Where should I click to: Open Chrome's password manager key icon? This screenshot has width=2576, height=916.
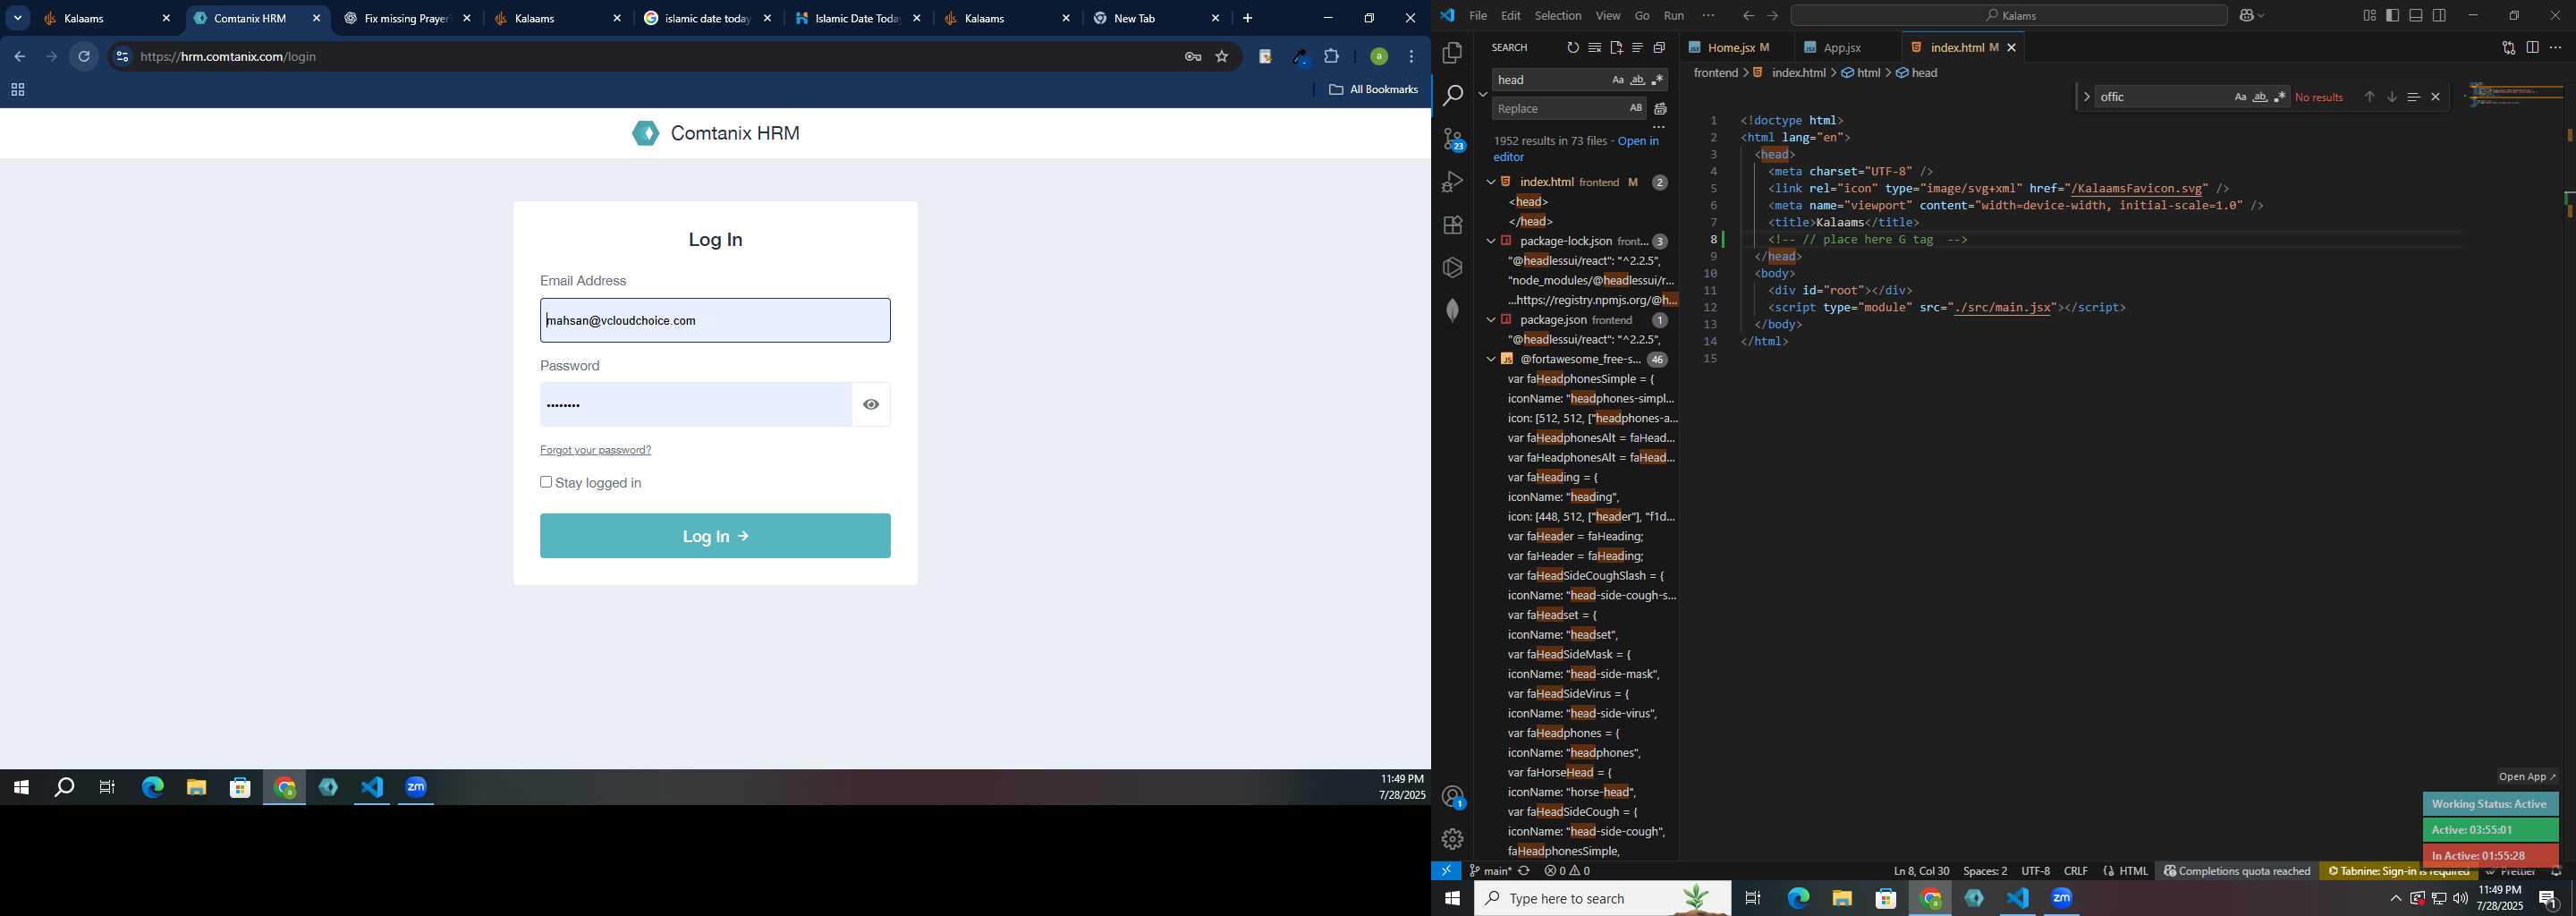(x=1192, y=57)
